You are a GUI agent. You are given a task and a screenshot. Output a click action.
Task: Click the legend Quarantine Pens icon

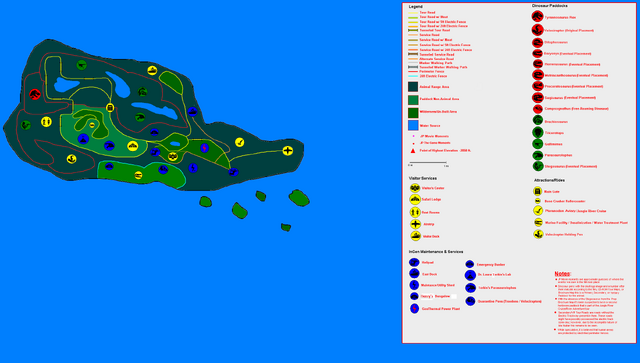click(471, 301)
